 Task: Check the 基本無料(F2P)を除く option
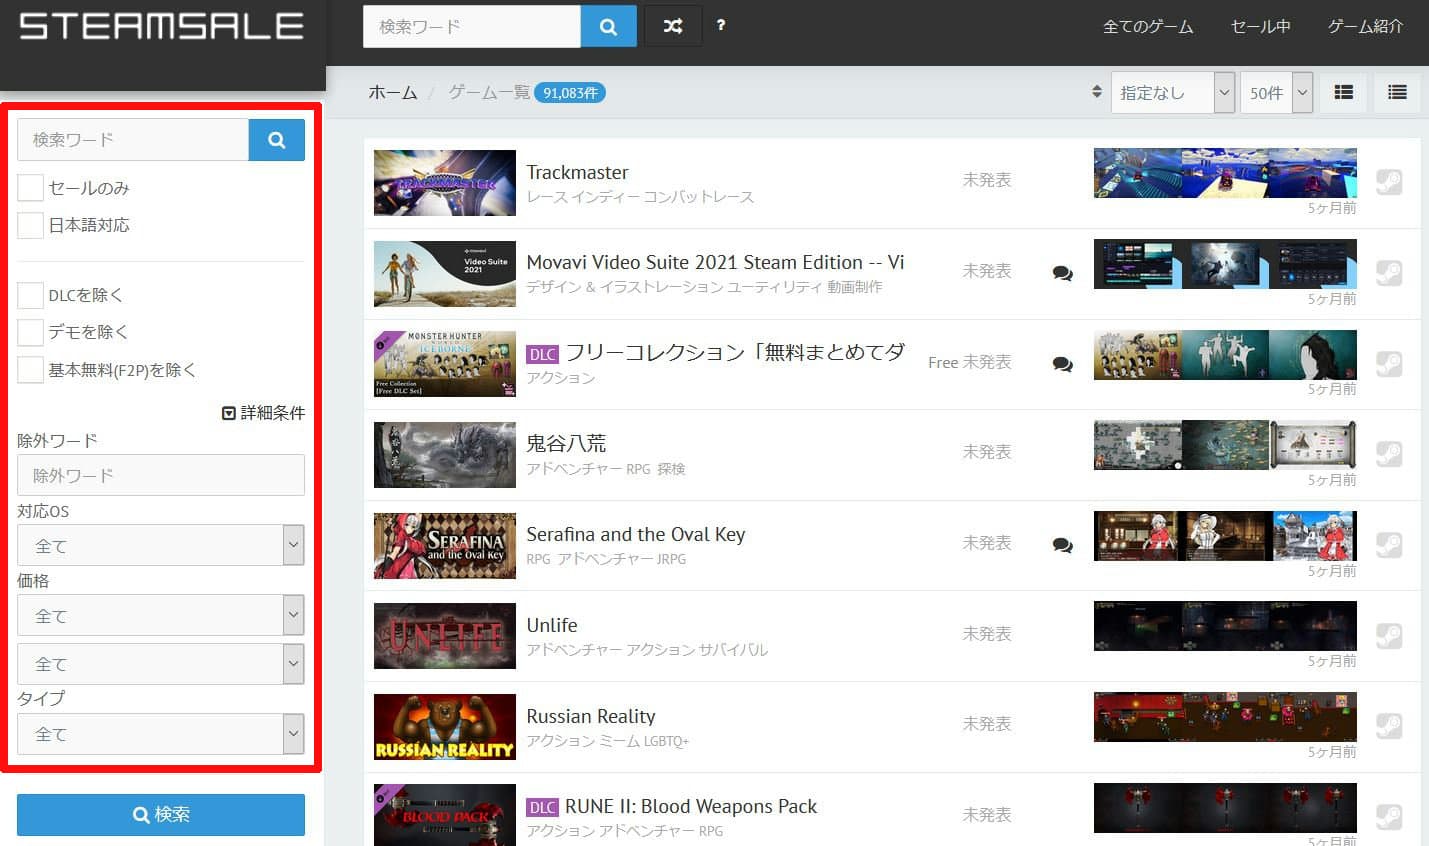coord(30,370)
